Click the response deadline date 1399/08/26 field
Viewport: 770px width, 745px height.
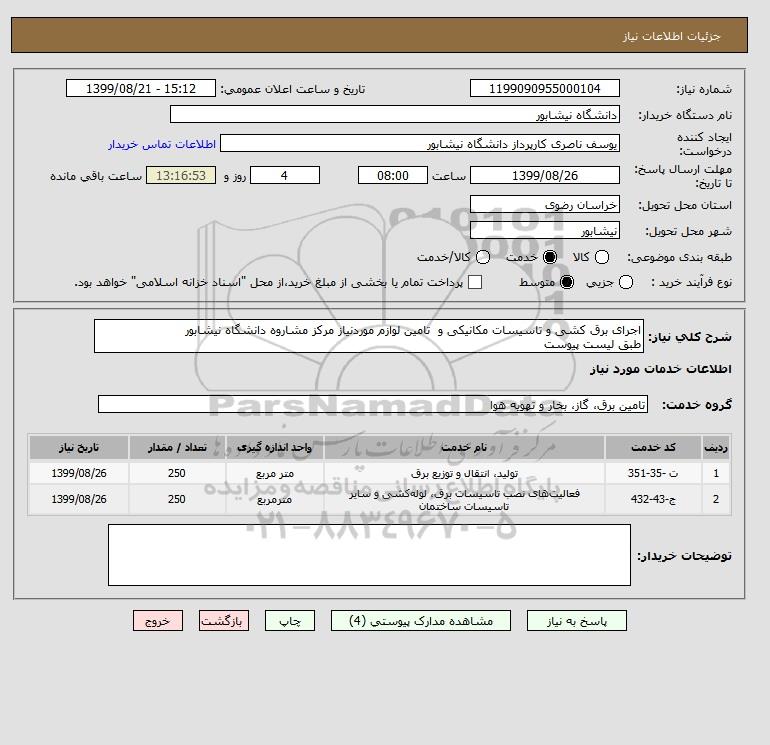tap(545, 175)
